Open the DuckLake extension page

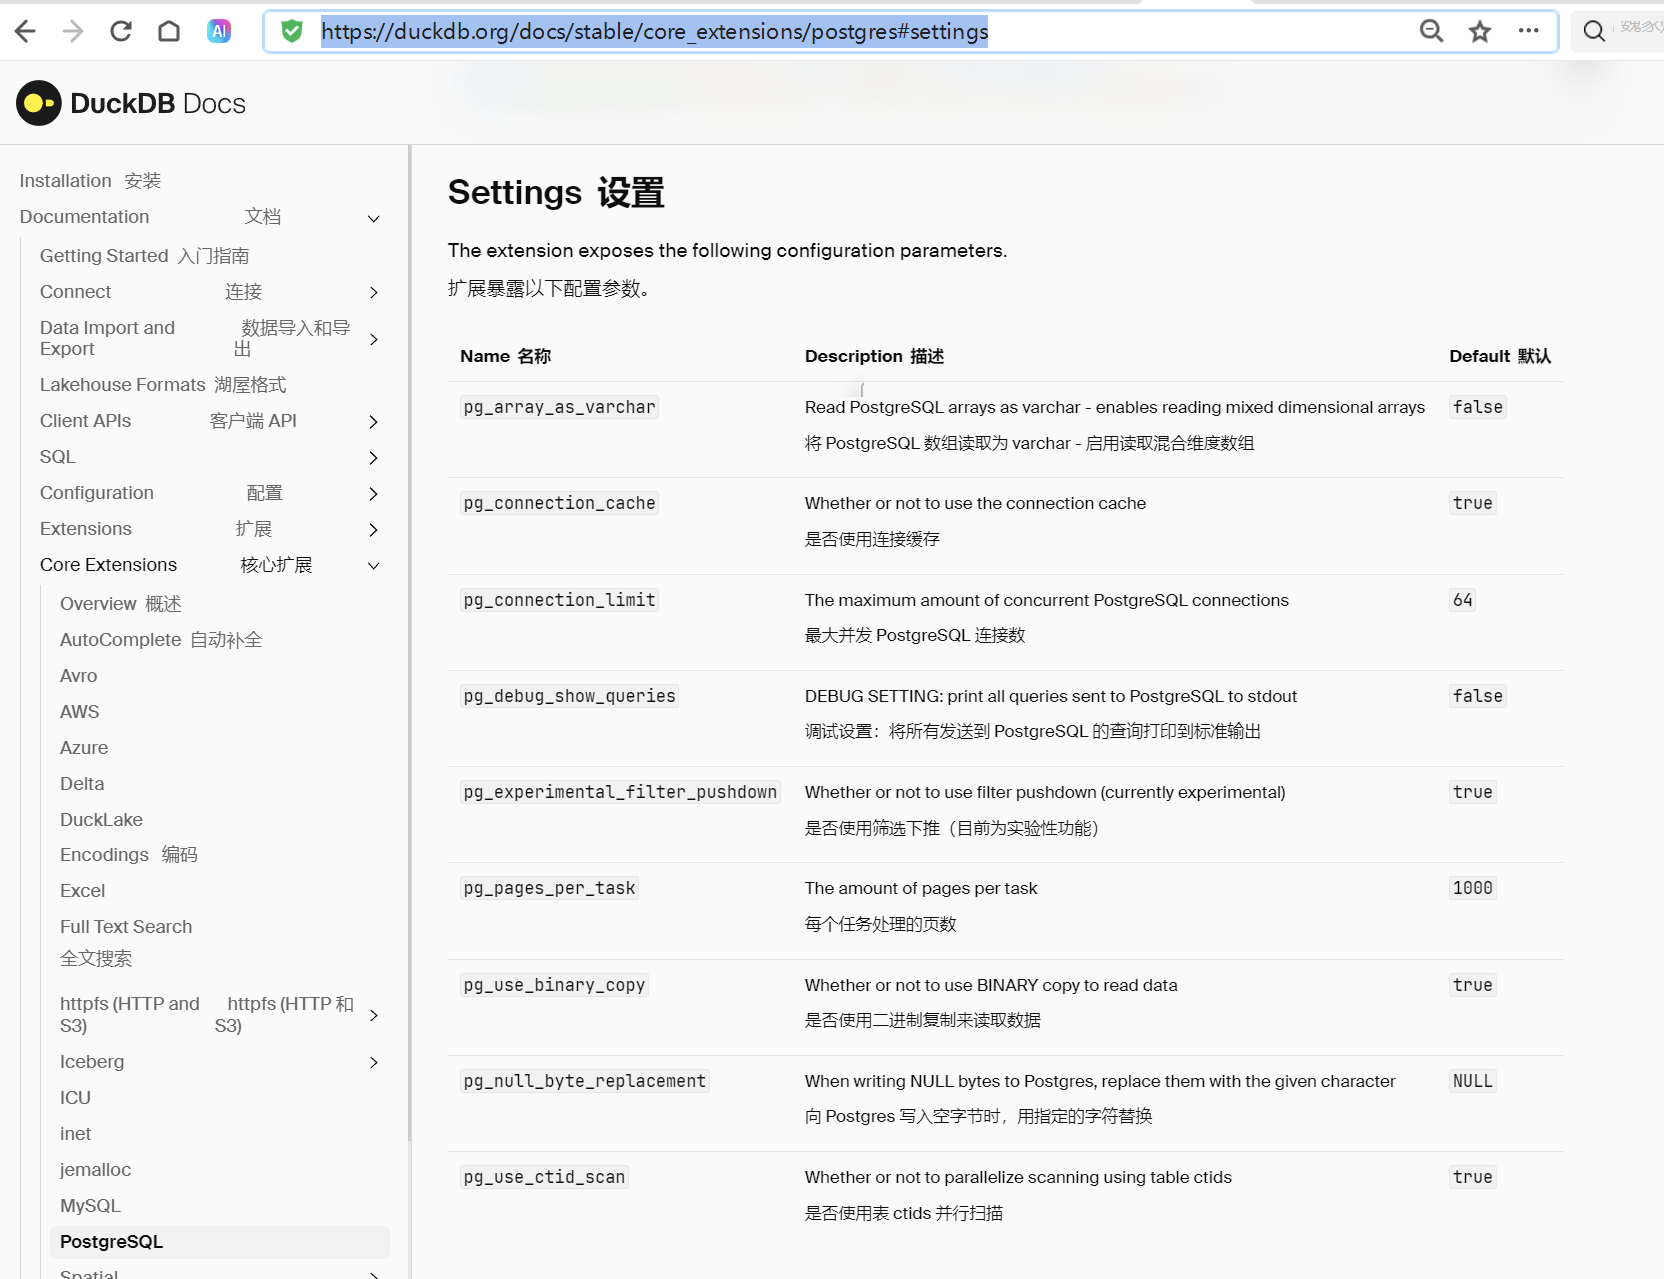[101, 820]
